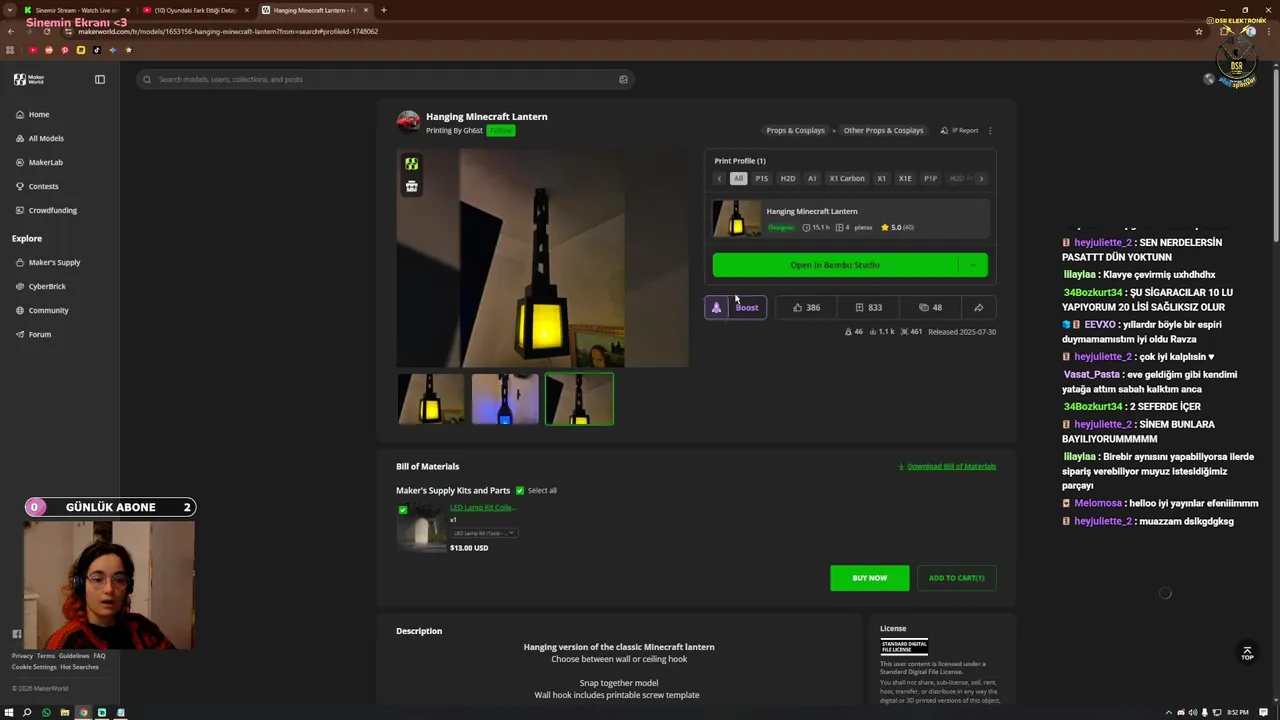Screen dimensions: 1280x720
Task: Click the BUY NOW button
Action: coord(870,578)
